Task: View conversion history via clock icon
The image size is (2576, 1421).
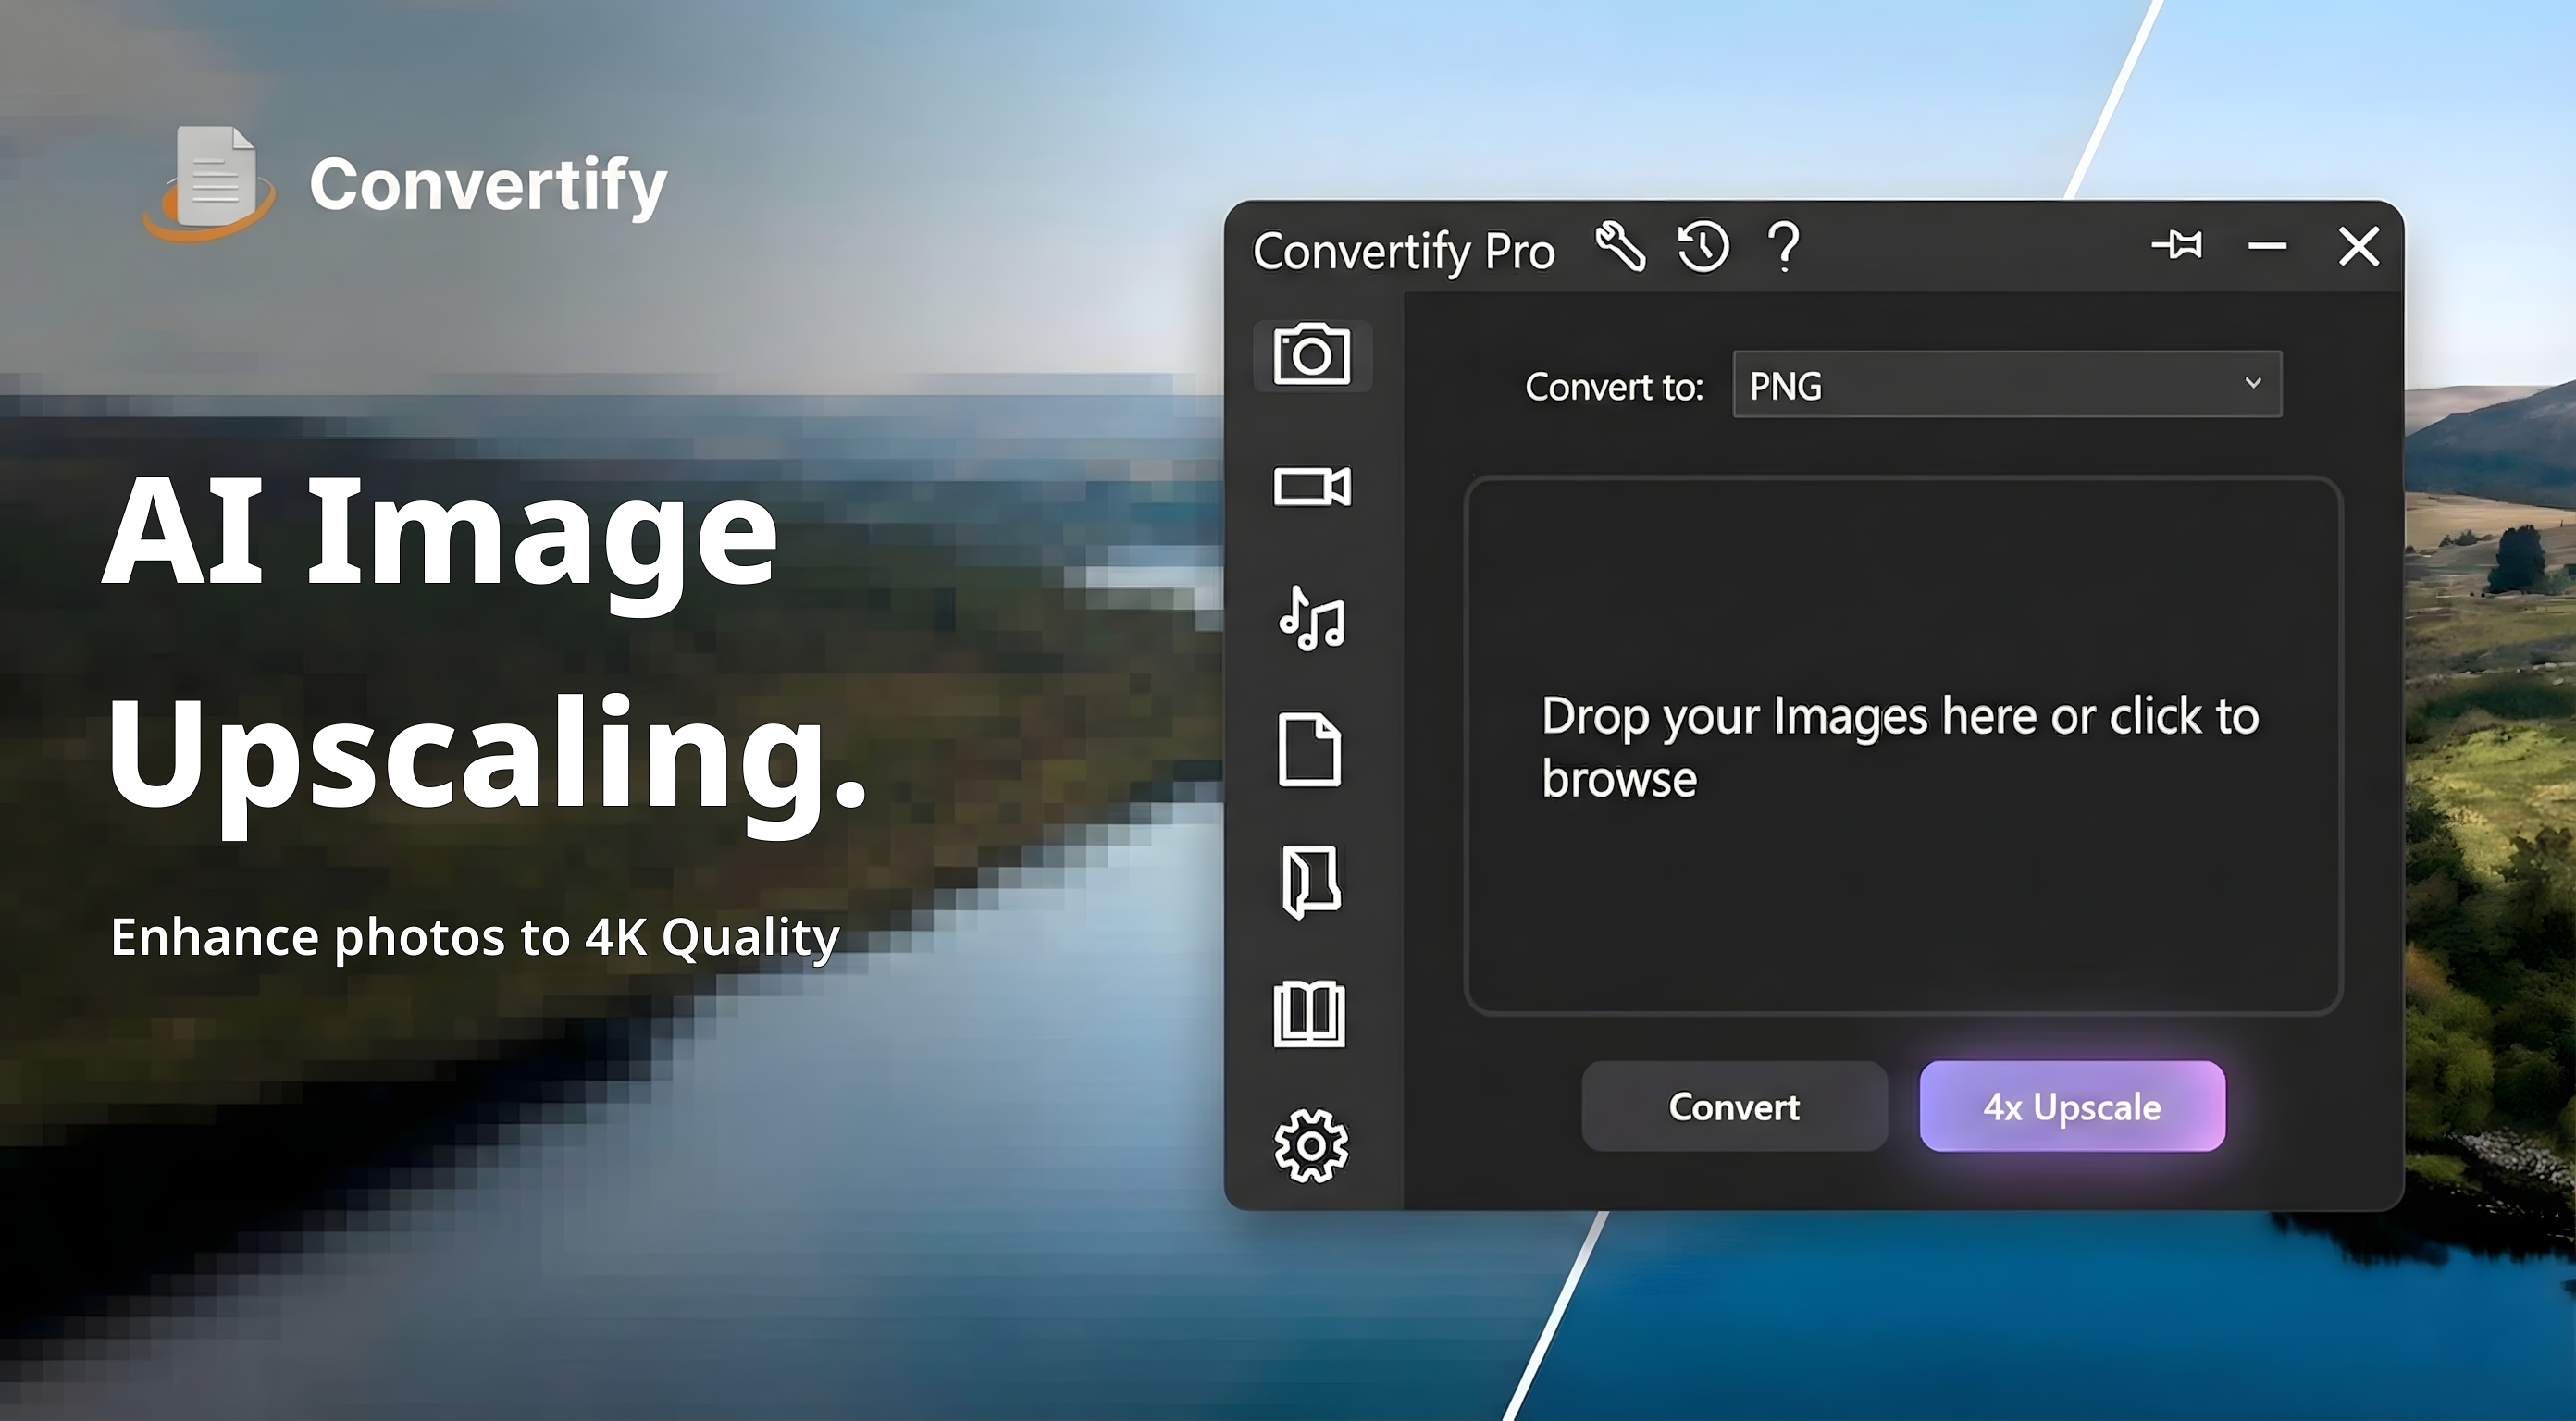Action: (x=1703, y=248)
